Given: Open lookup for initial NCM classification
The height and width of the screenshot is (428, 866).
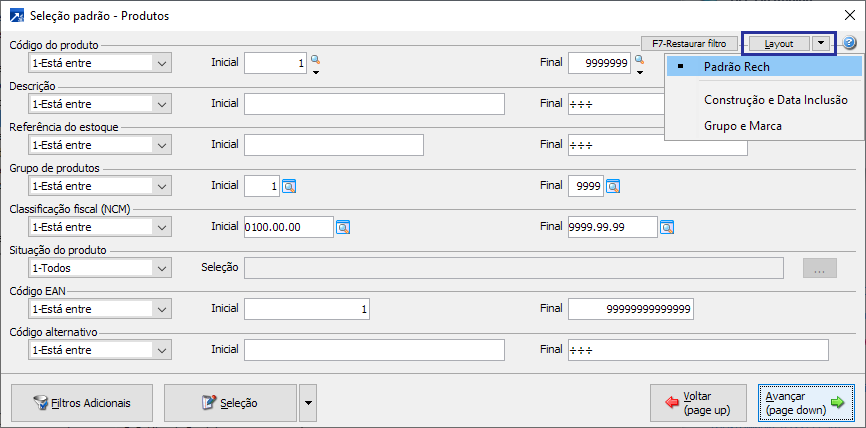Looking at the screenshot, I should 342,227.
